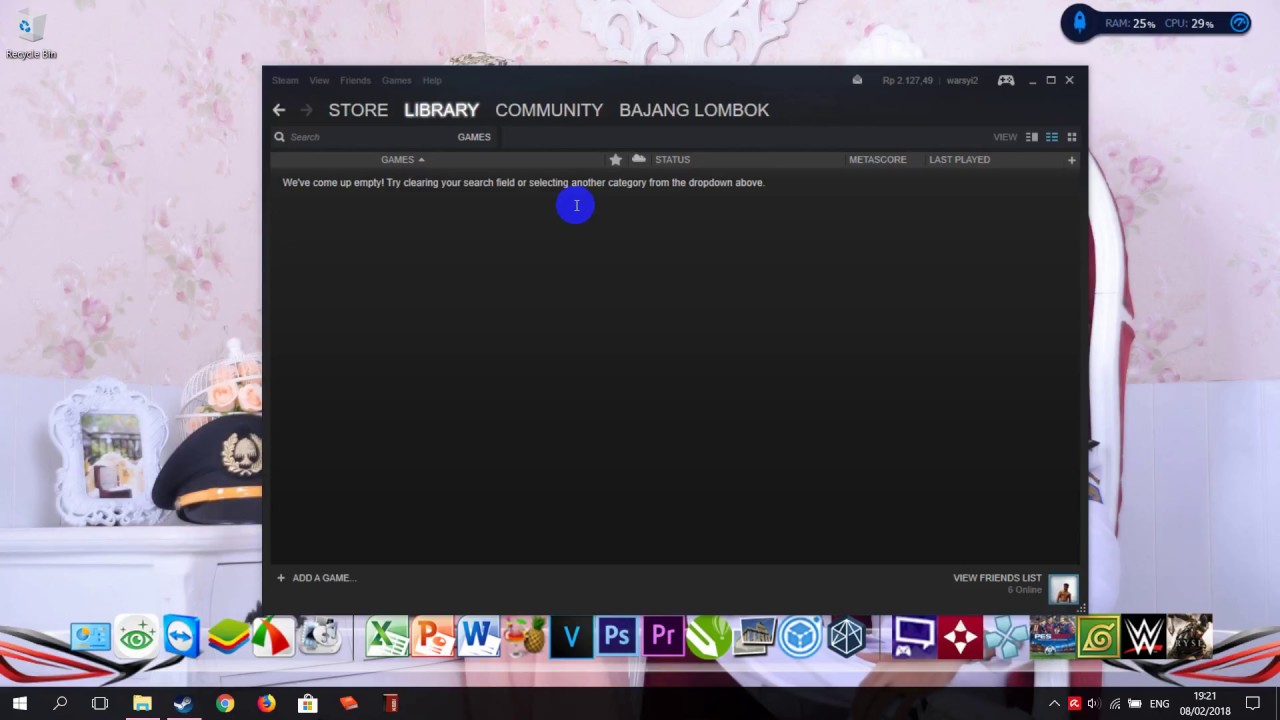Sort by METASCORE column

click(x=878, y=160)
